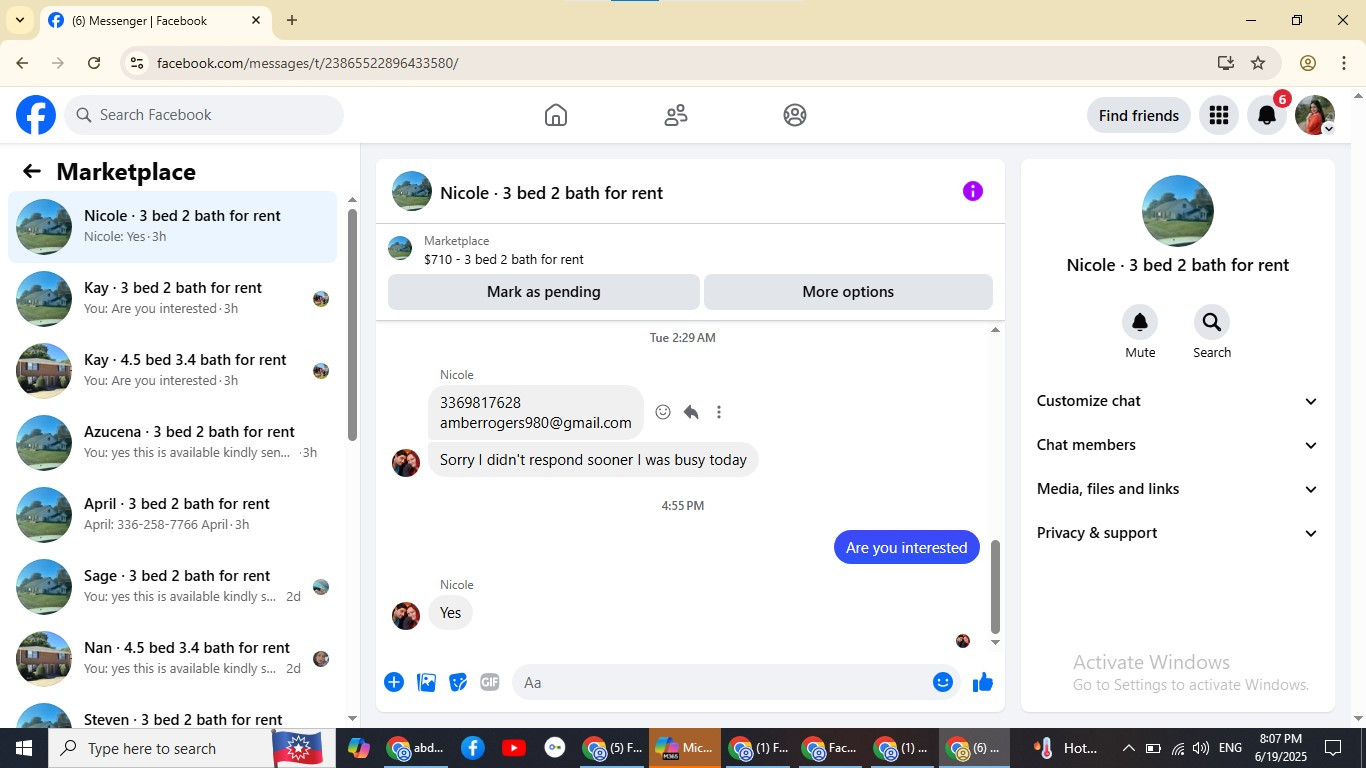Open Chrome profile icon
The image size is (1366, 768).
(1308, 63)
